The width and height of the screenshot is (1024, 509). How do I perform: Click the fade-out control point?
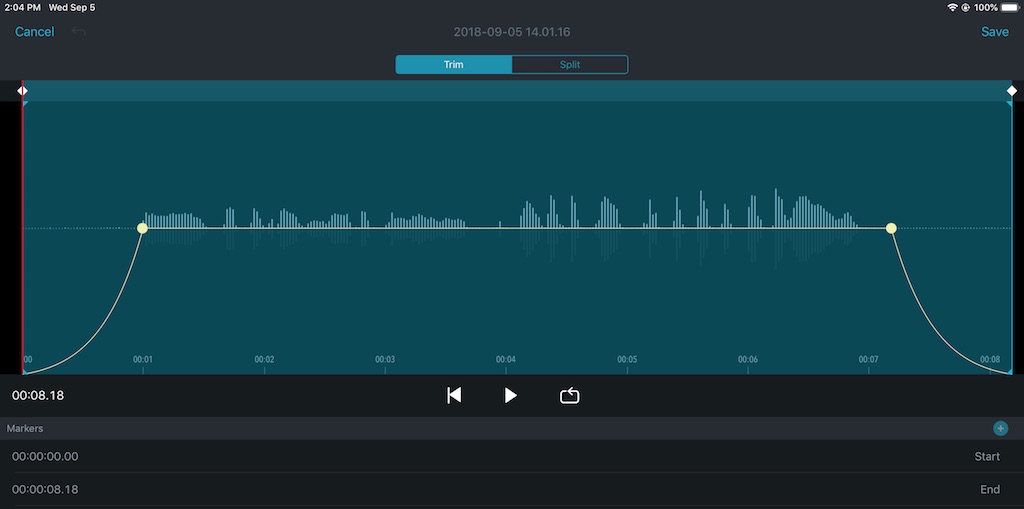pos(891,228)
